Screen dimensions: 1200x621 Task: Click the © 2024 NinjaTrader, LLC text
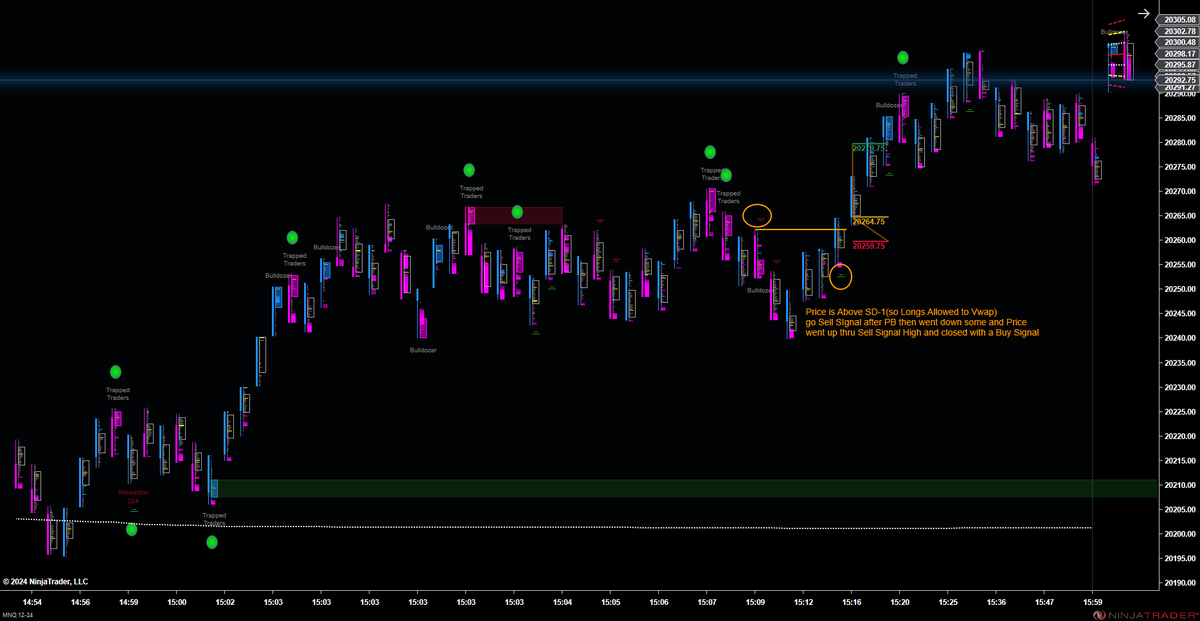point(45,580)
